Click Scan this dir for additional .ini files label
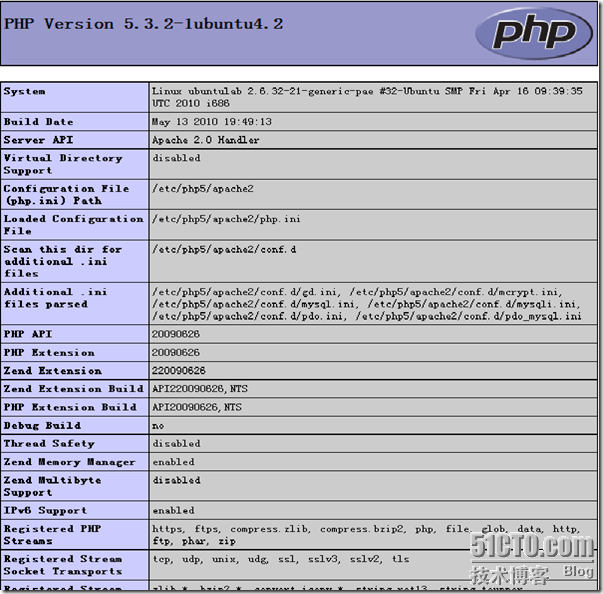This screenshot has width=603, height=594. coord(63,261)
